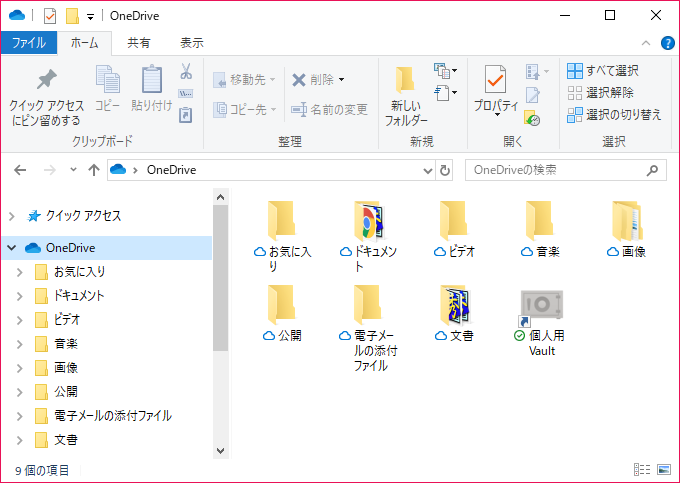Open the Quick Access Toolbar customize dropdown
This screenshot has height=483, width=680.
click(90, 16)
